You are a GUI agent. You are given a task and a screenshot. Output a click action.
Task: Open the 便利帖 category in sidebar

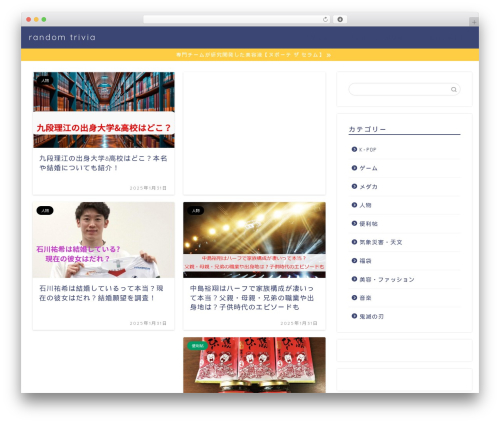[x=368, y=224]
